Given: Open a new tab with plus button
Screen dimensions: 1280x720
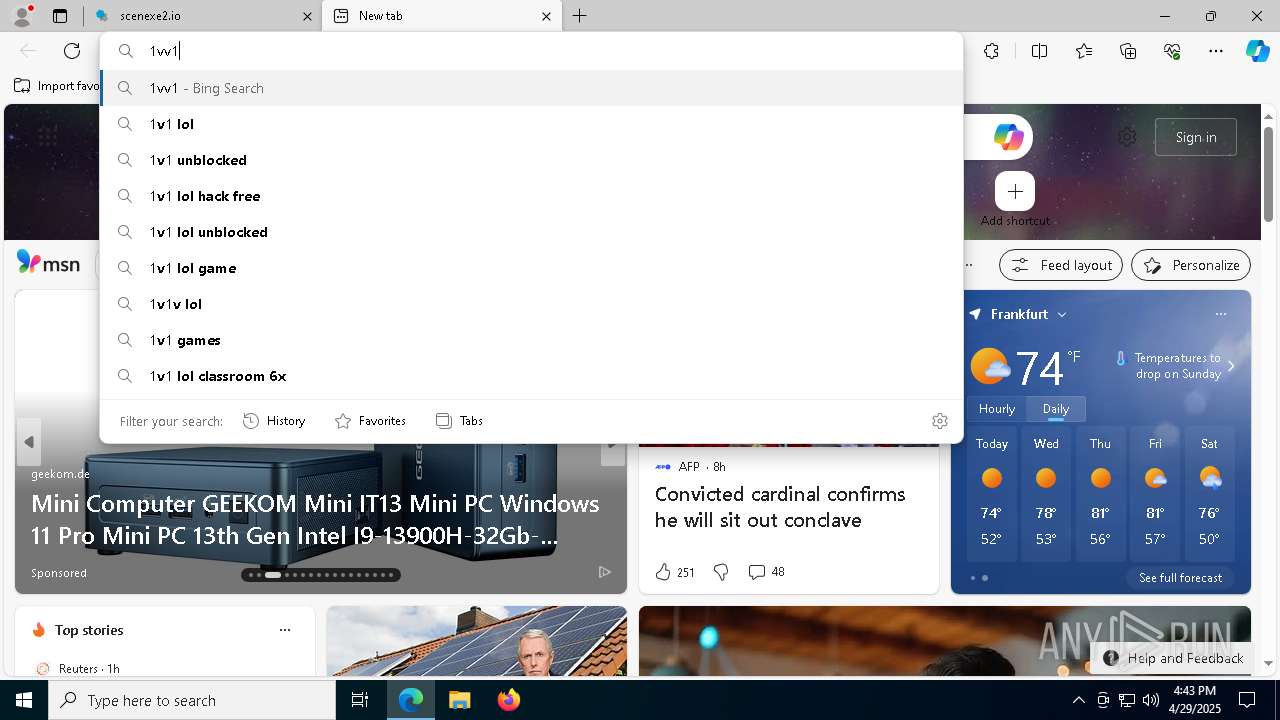Looking at the screenshot, I should click(580, 16).
